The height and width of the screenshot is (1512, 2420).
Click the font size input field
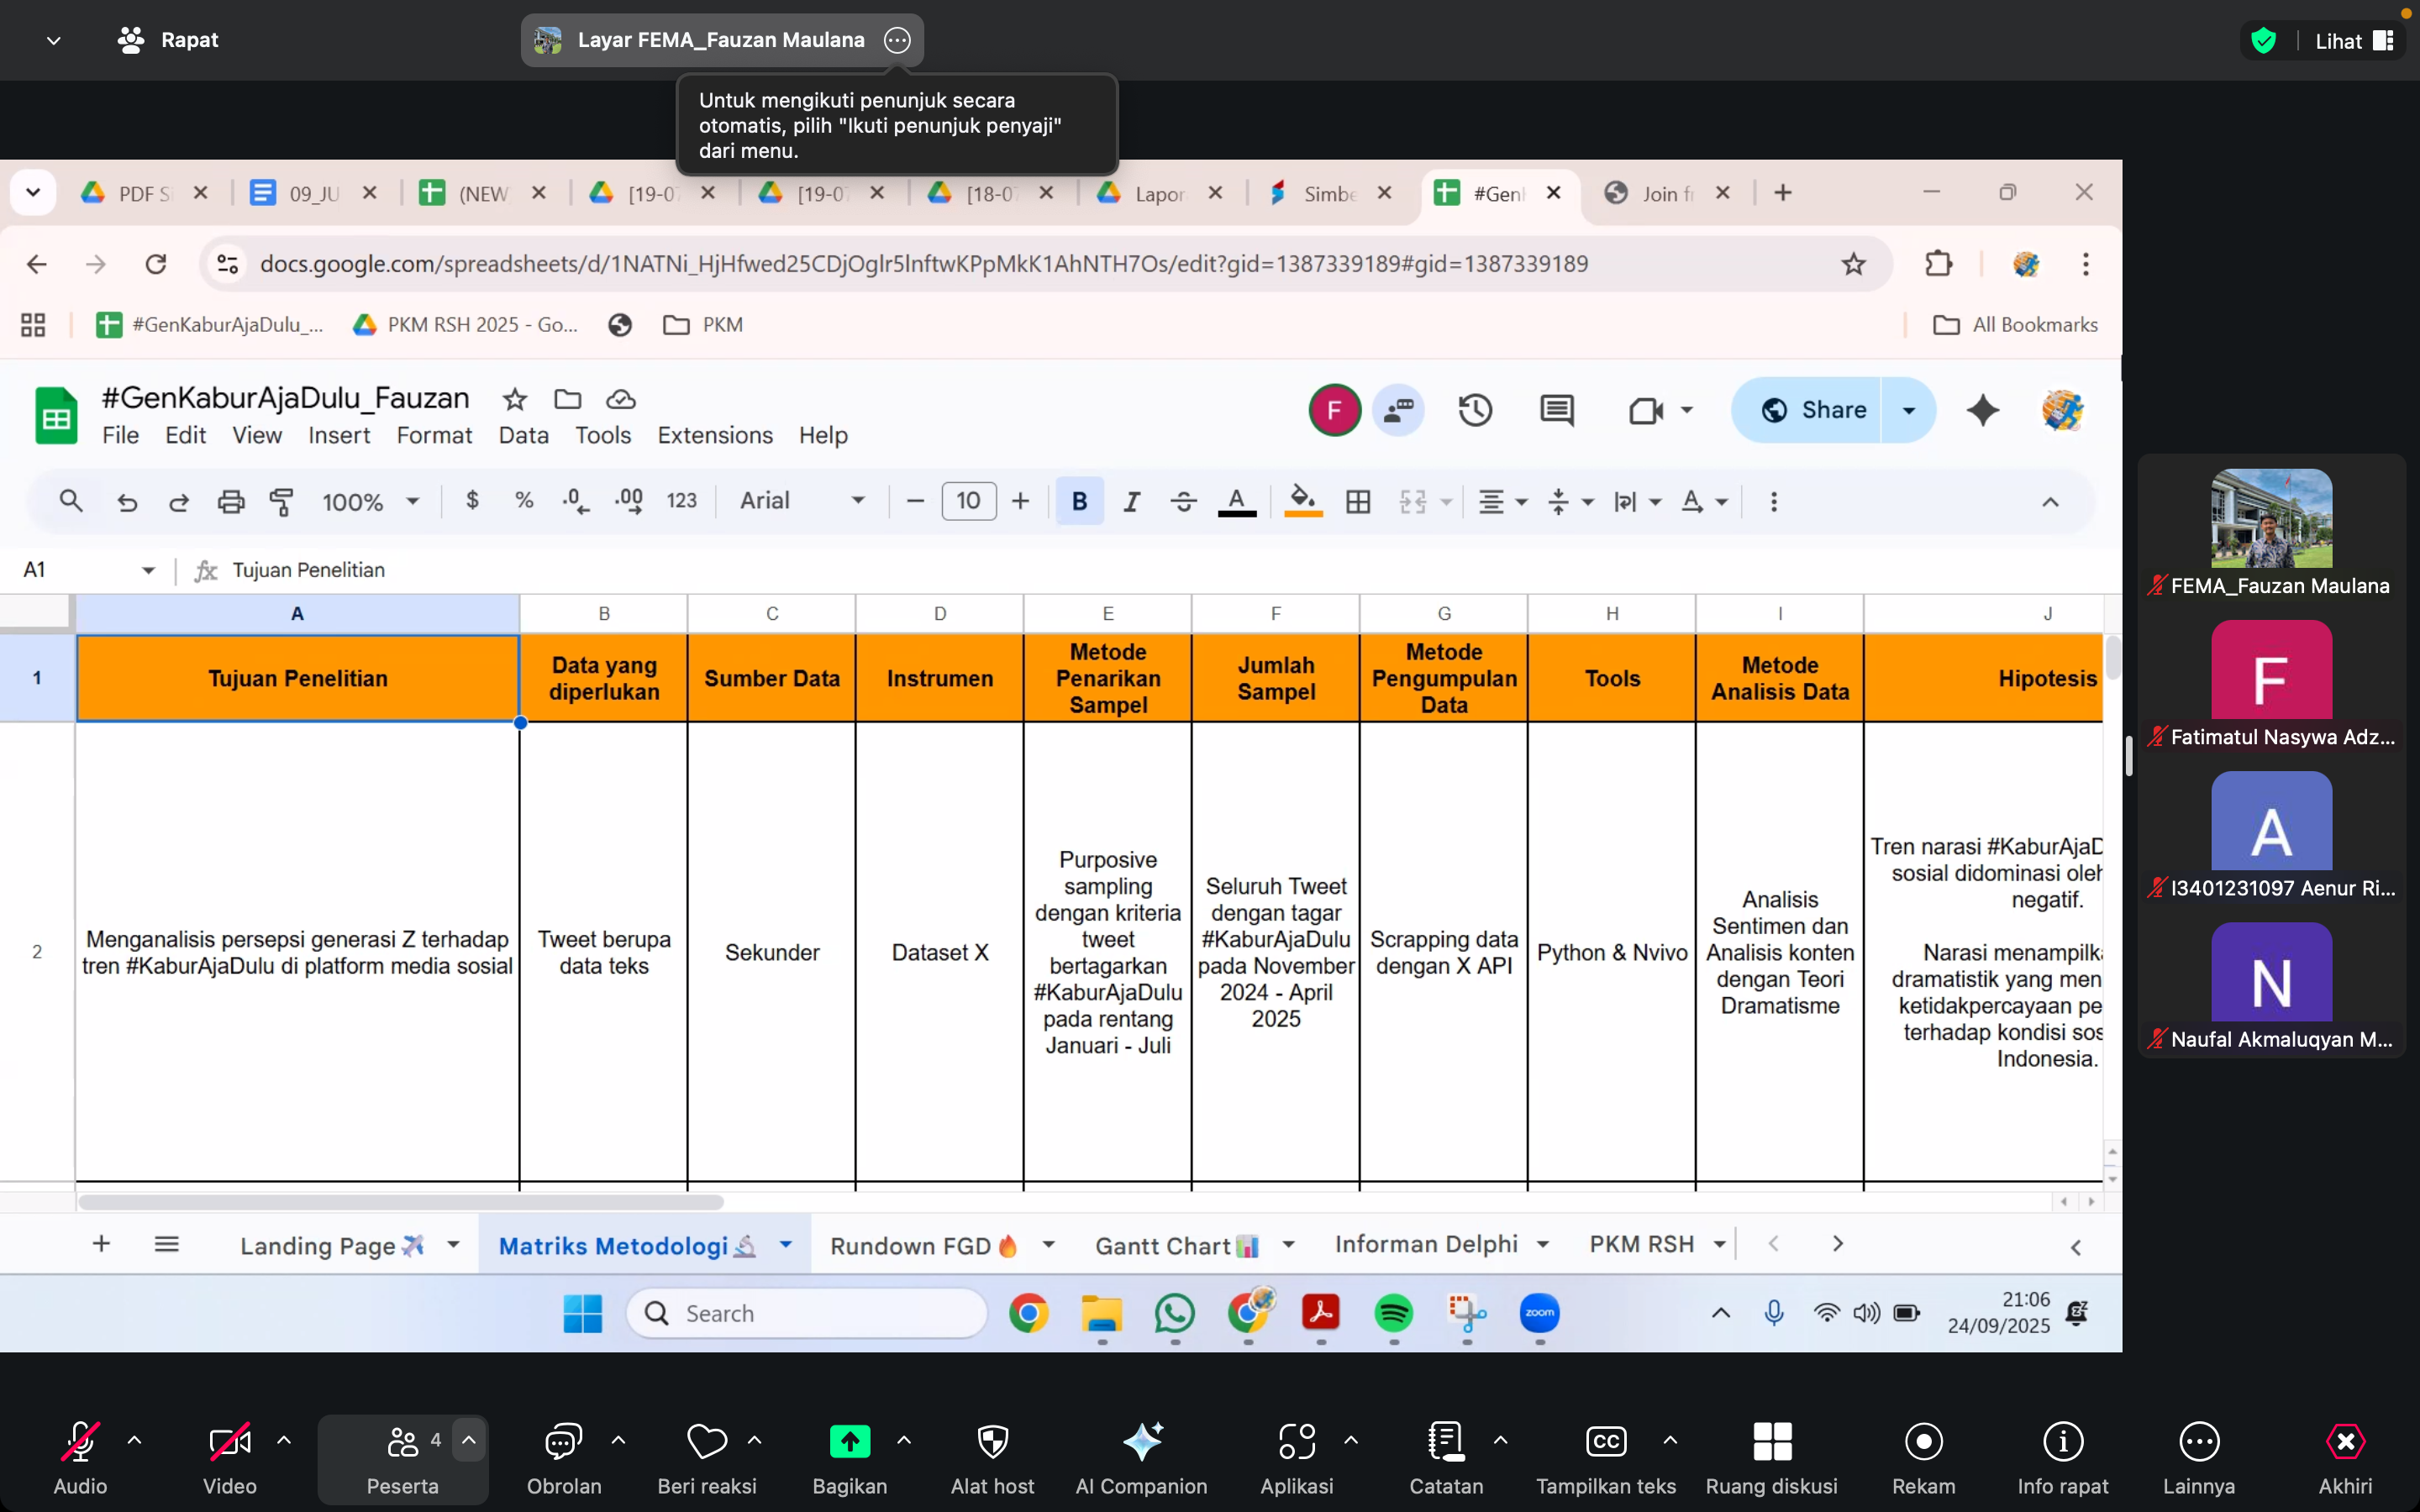coord(968,501)
